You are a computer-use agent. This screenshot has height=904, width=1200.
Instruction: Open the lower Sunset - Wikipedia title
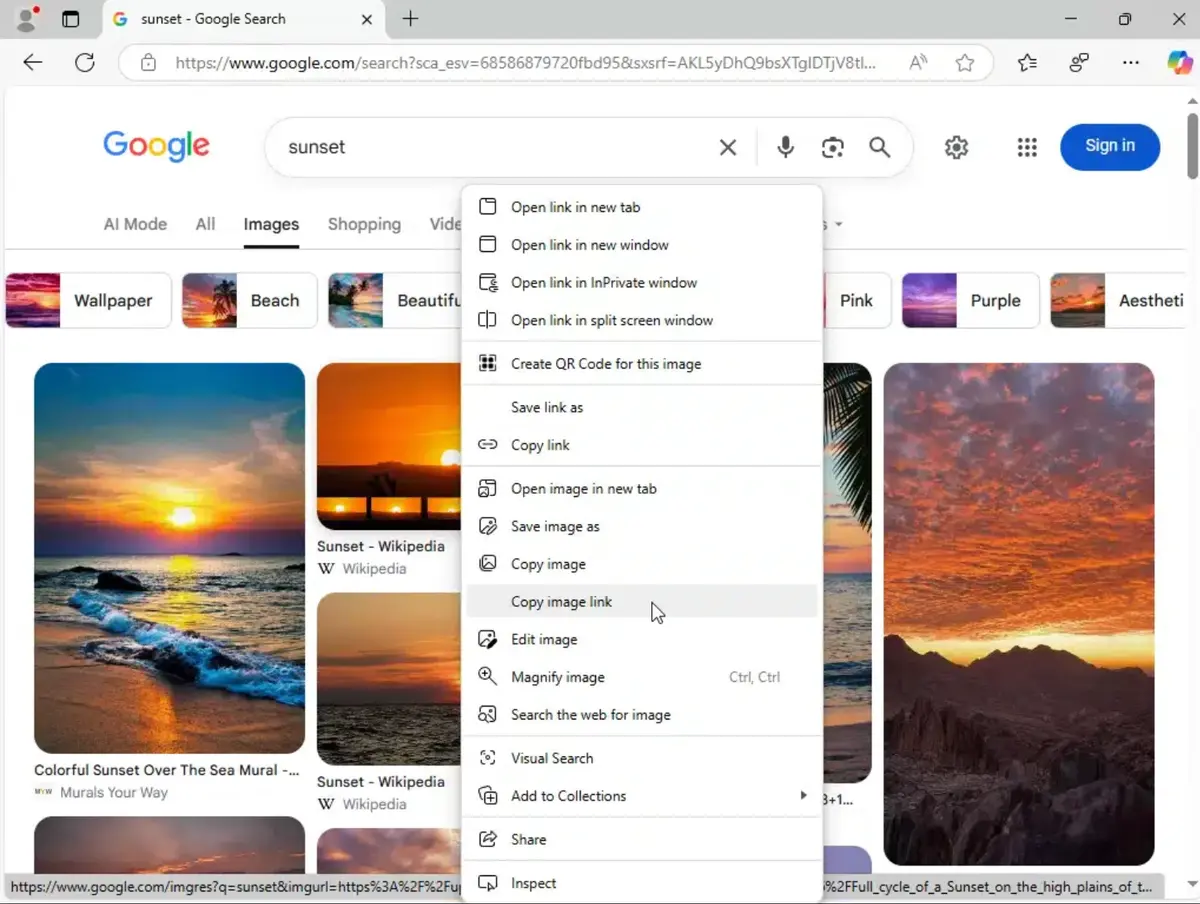coord(381,782)
